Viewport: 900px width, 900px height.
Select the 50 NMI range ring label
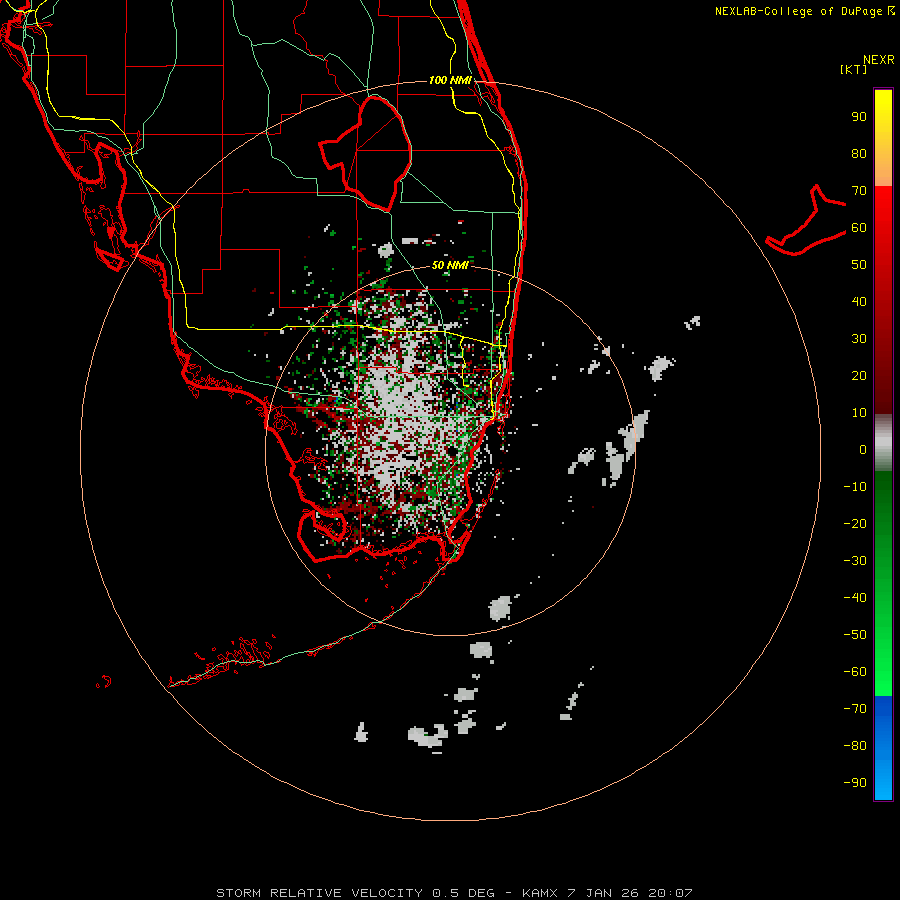pyautogui.click(x=450, y=265)
